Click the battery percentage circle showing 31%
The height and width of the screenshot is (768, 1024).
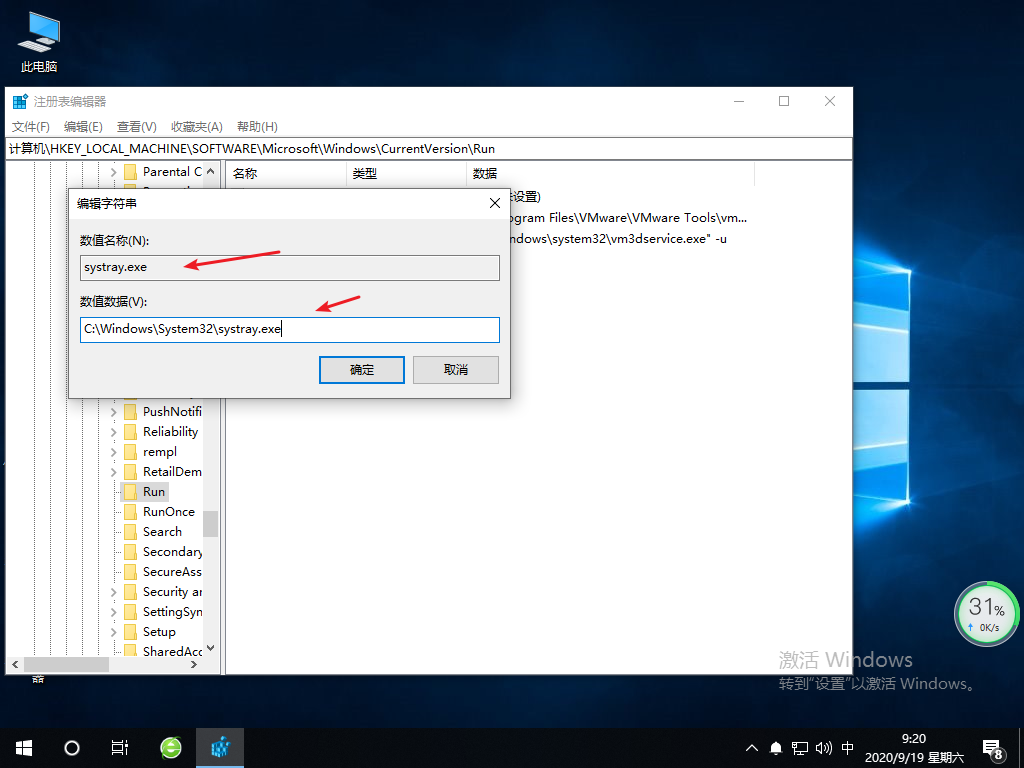(986, 613)
